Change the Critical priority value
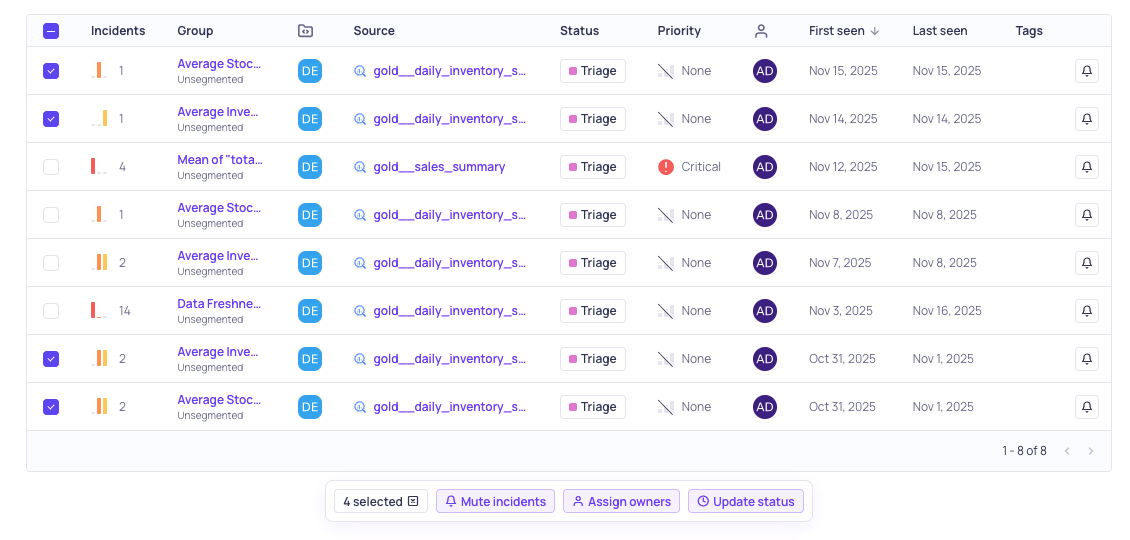The height and width of the screenshot is (540, 1130). [690, 167]
